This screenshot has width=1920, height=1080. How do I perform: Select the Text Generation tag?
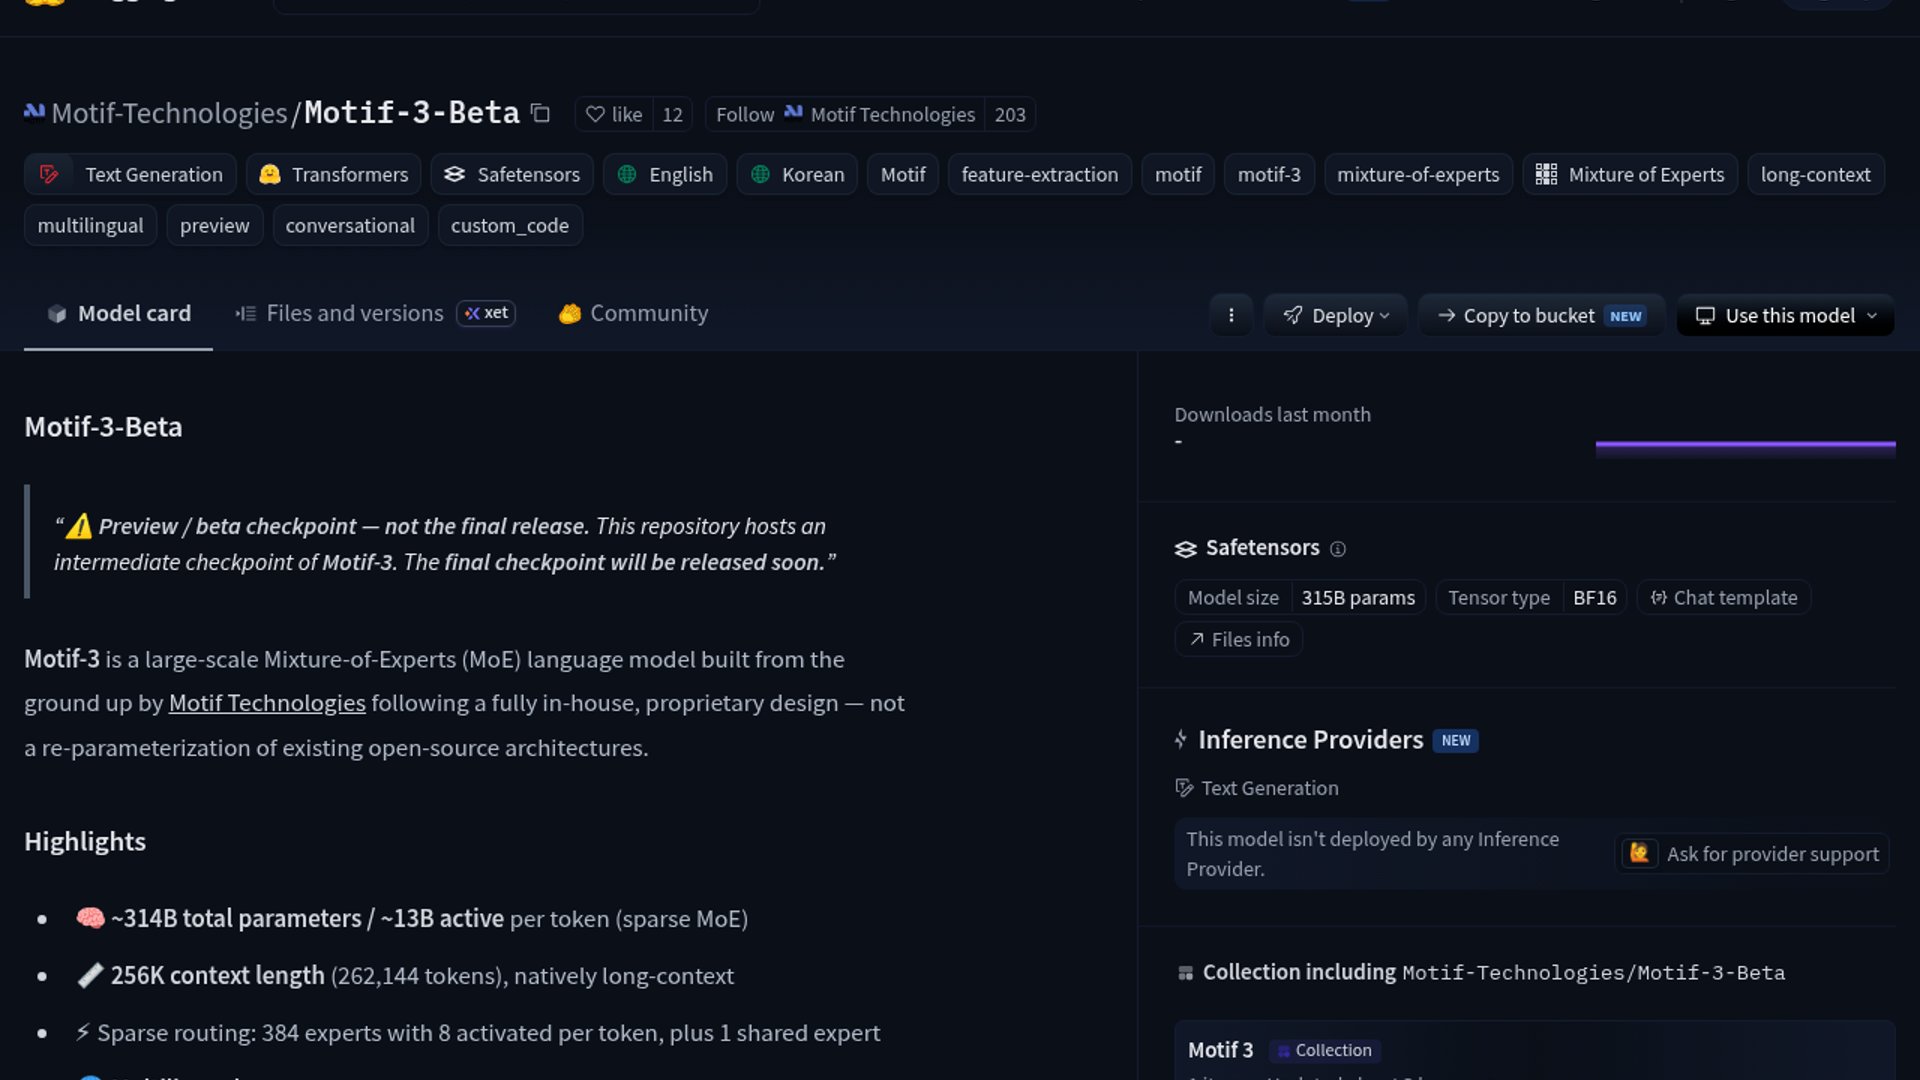130,174
